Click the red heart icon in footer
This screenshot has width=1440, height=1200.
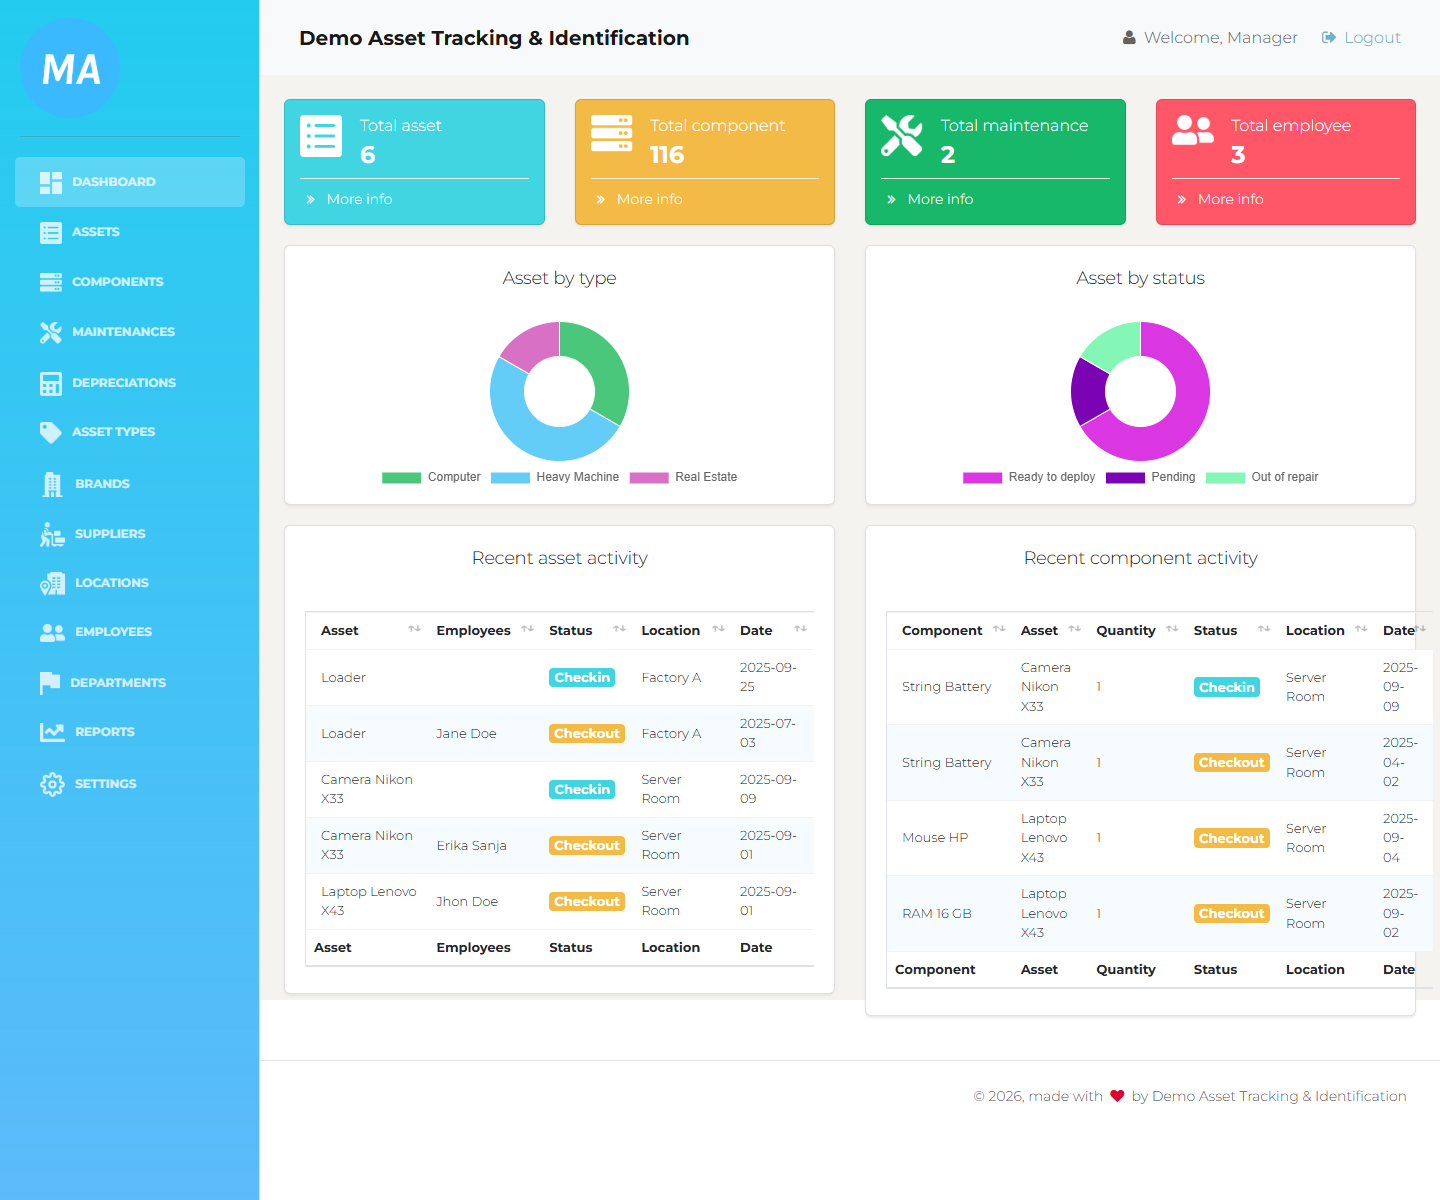[1117, 1096]
